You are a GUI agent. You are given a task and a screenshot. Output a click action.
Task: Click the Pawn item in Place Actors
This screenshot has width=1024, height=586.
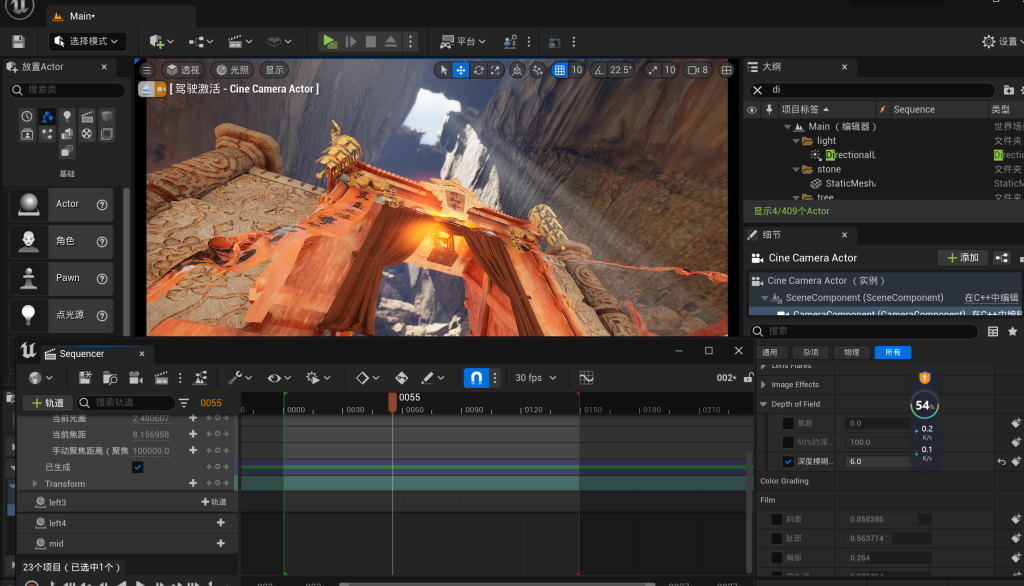61,278
